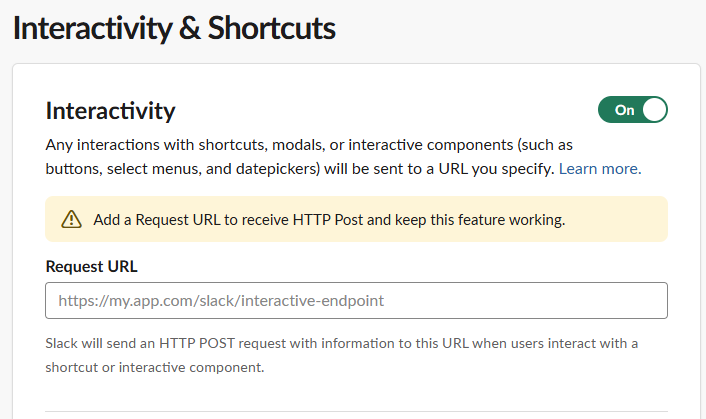Image resolution: width=706 pixels, height=419 pixels.
Task: Click the "Any interactions with shortcuts" description line
Action: (309, 145)
